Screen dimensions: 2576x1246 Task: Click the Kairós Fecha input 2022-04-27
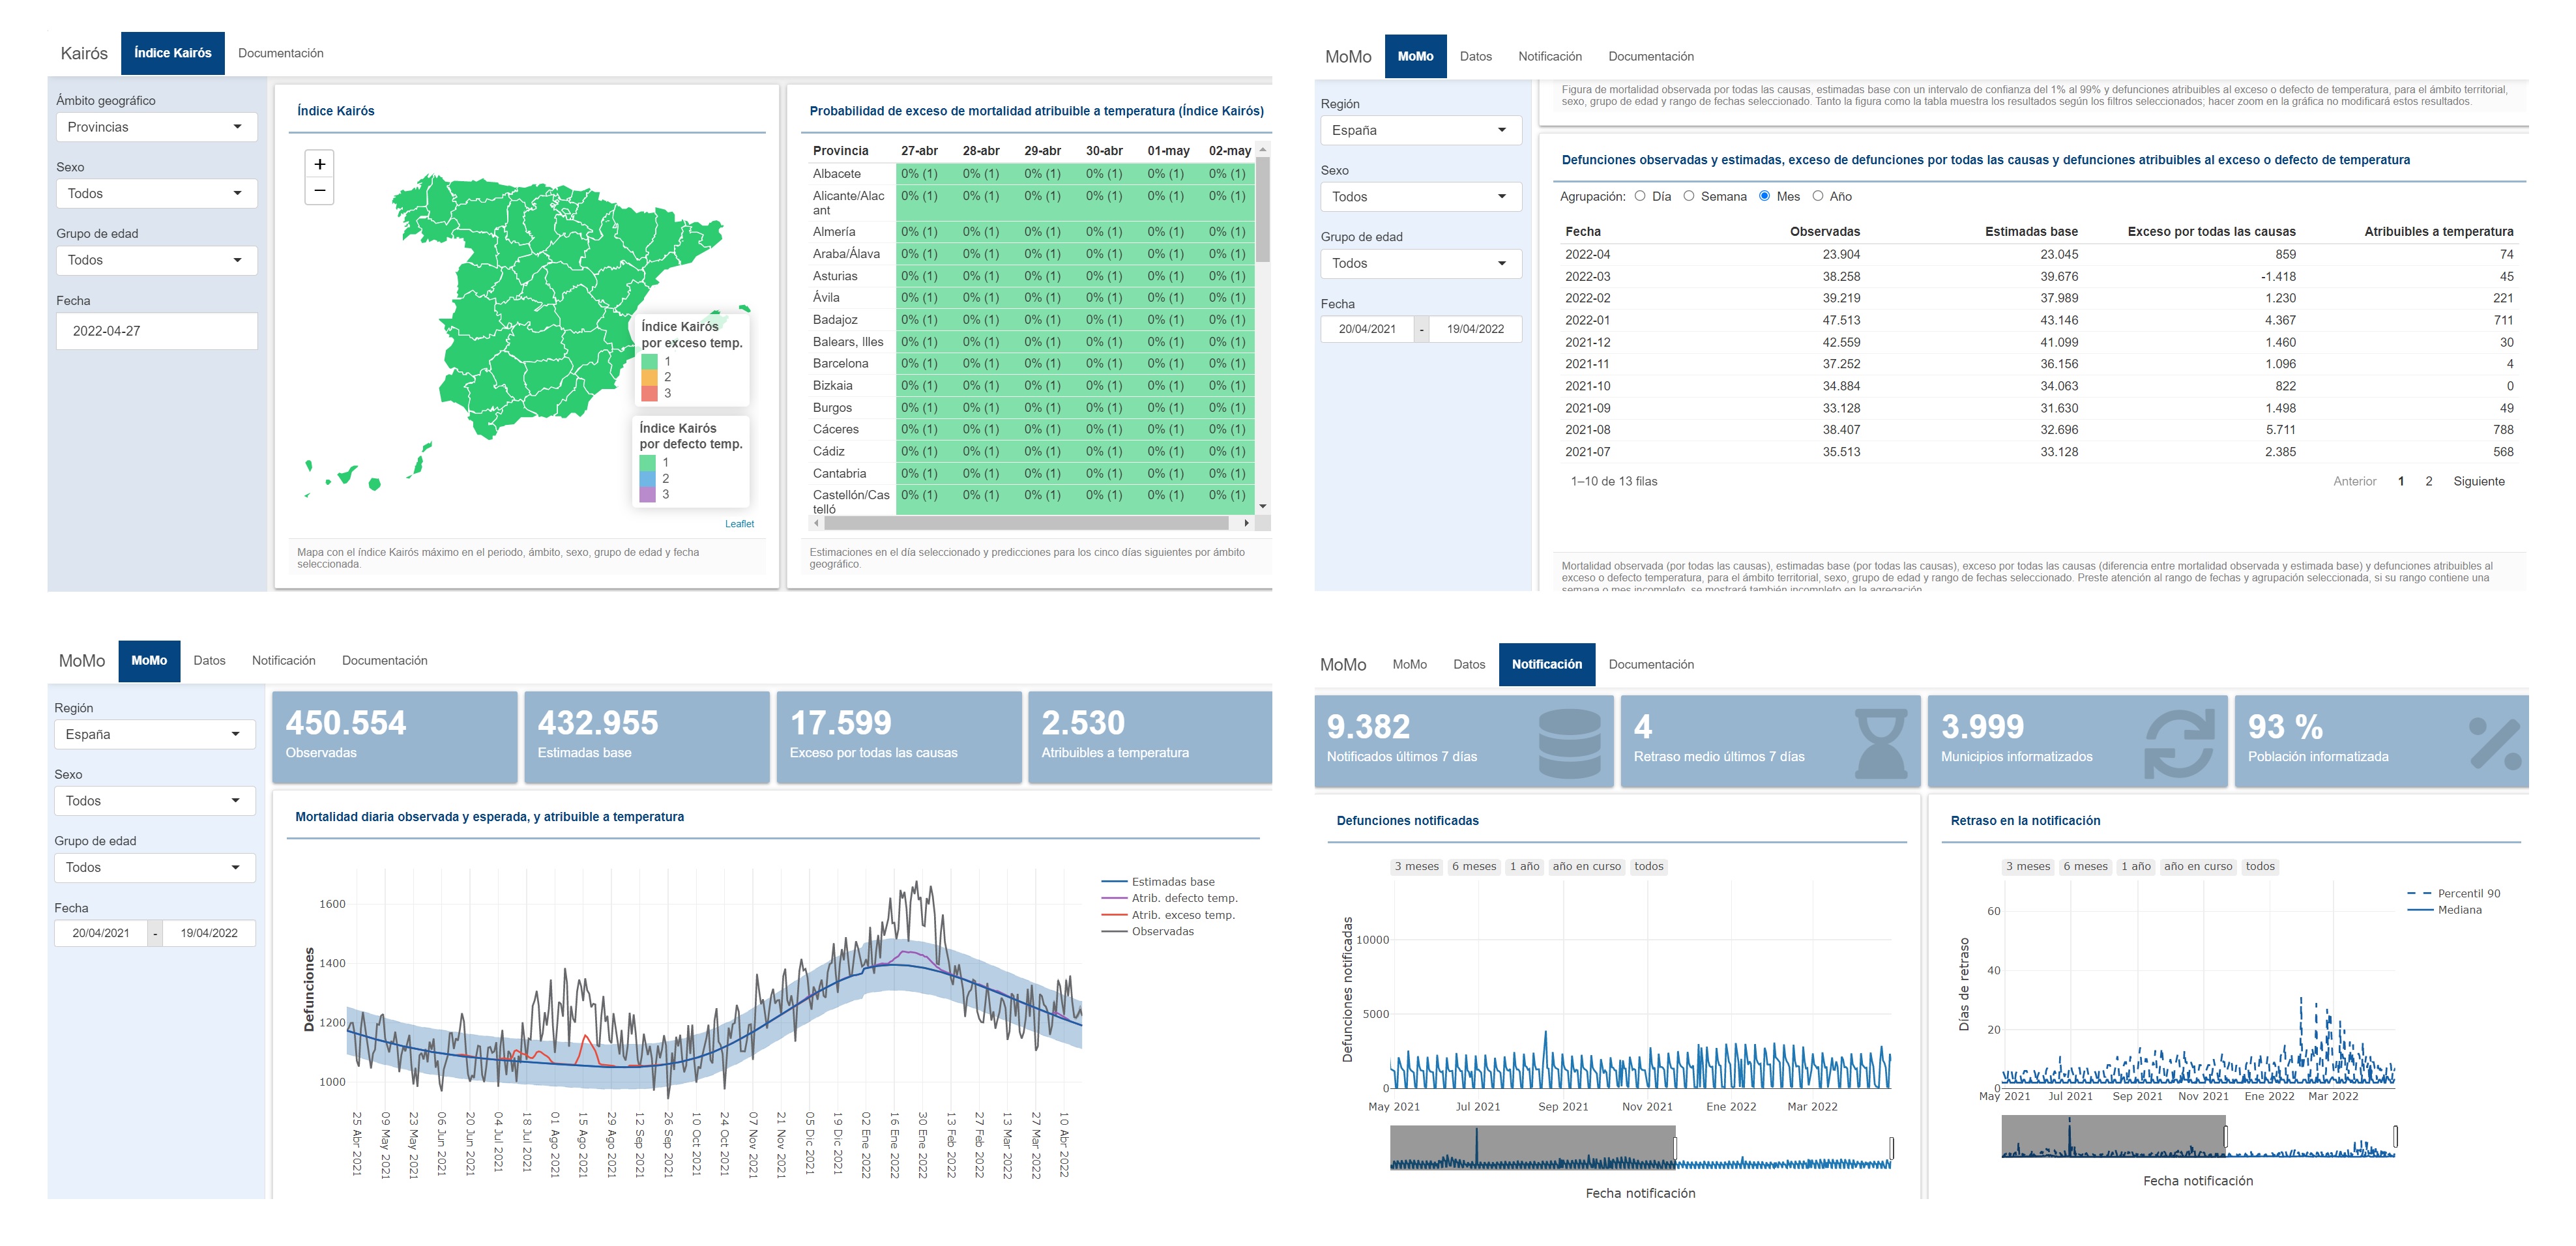(x=156, y=331)
